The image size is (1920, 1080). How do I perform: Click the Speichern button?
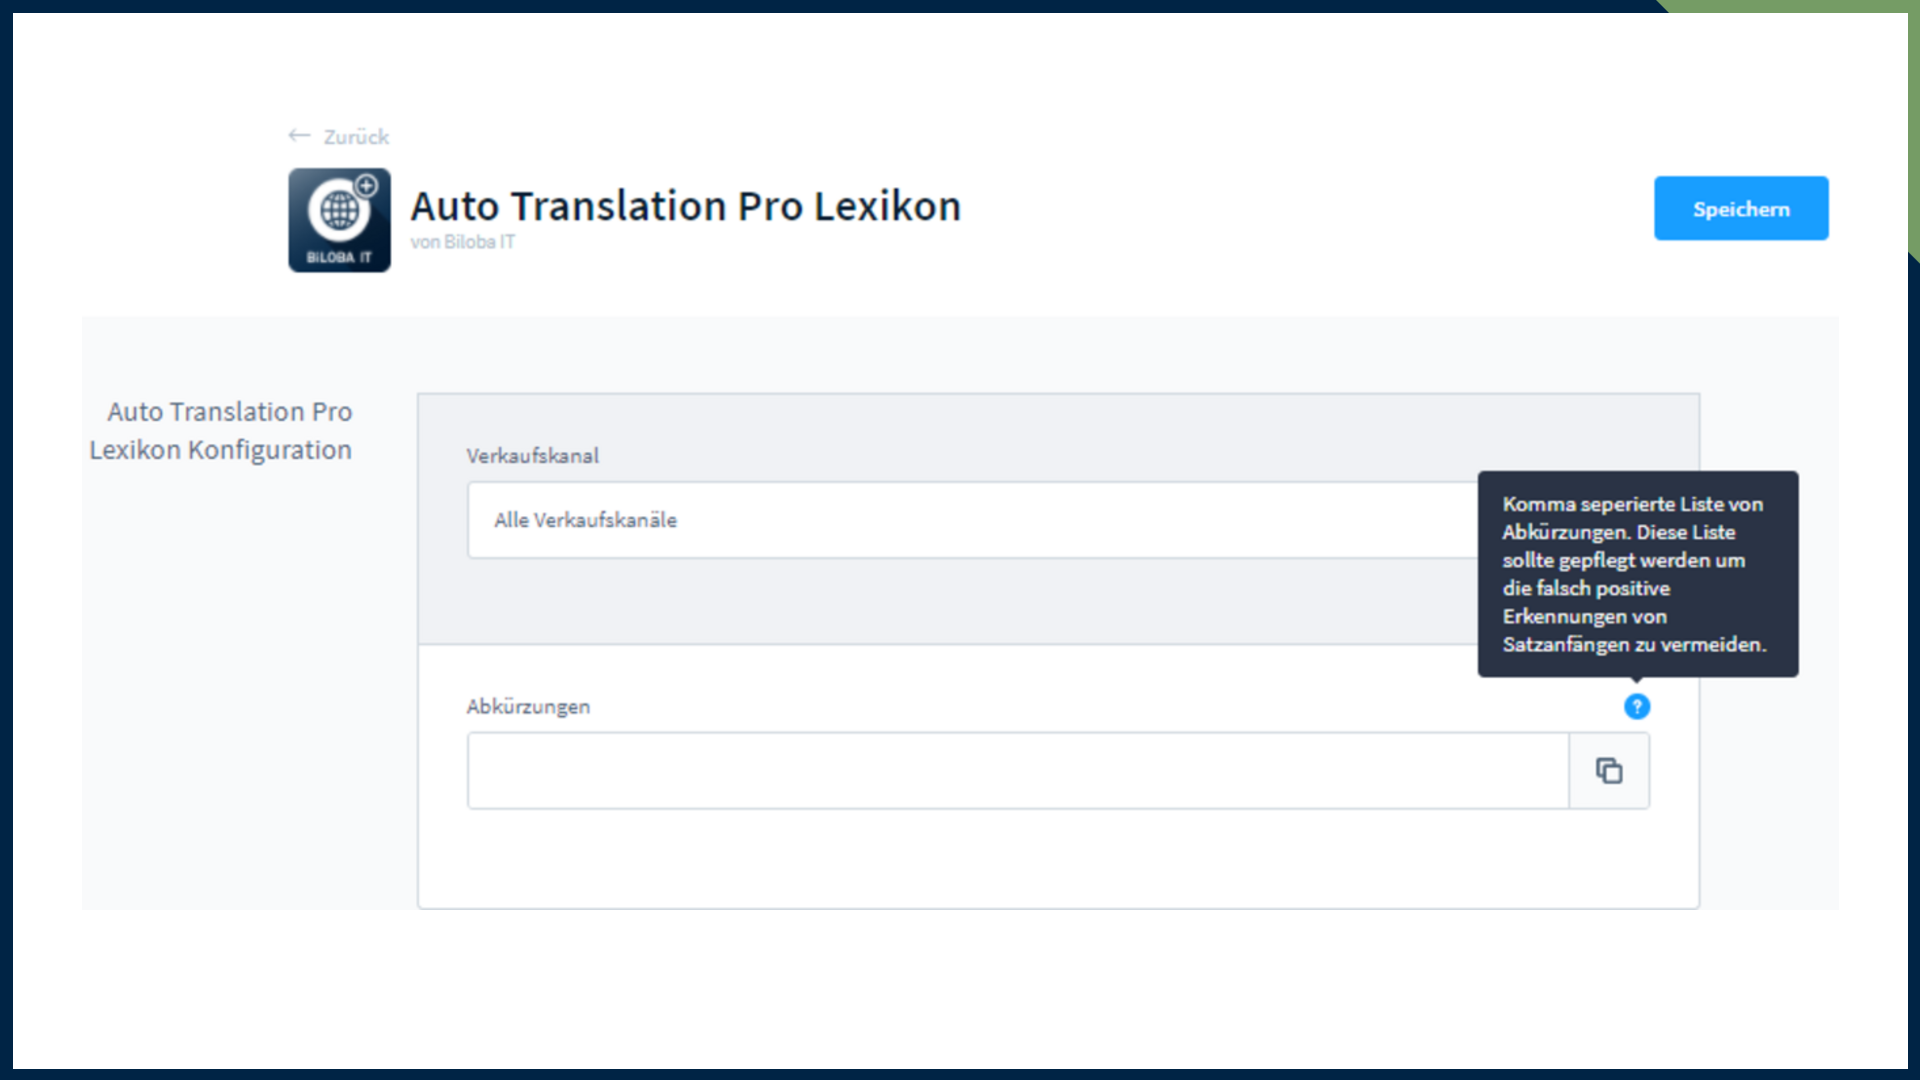pyautogui.click(x=1741, y=208)
